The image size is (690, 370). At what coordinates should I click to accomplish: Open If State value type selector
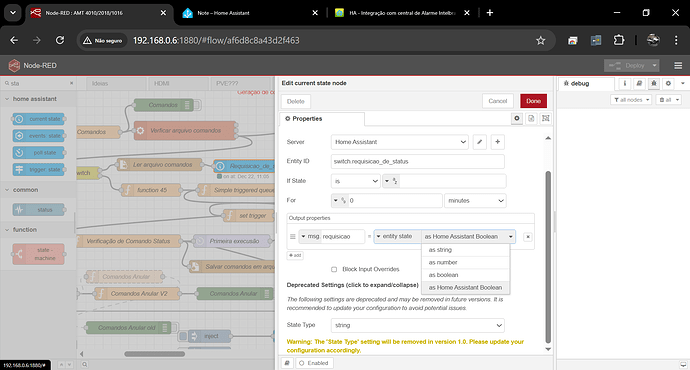point(391,181)
